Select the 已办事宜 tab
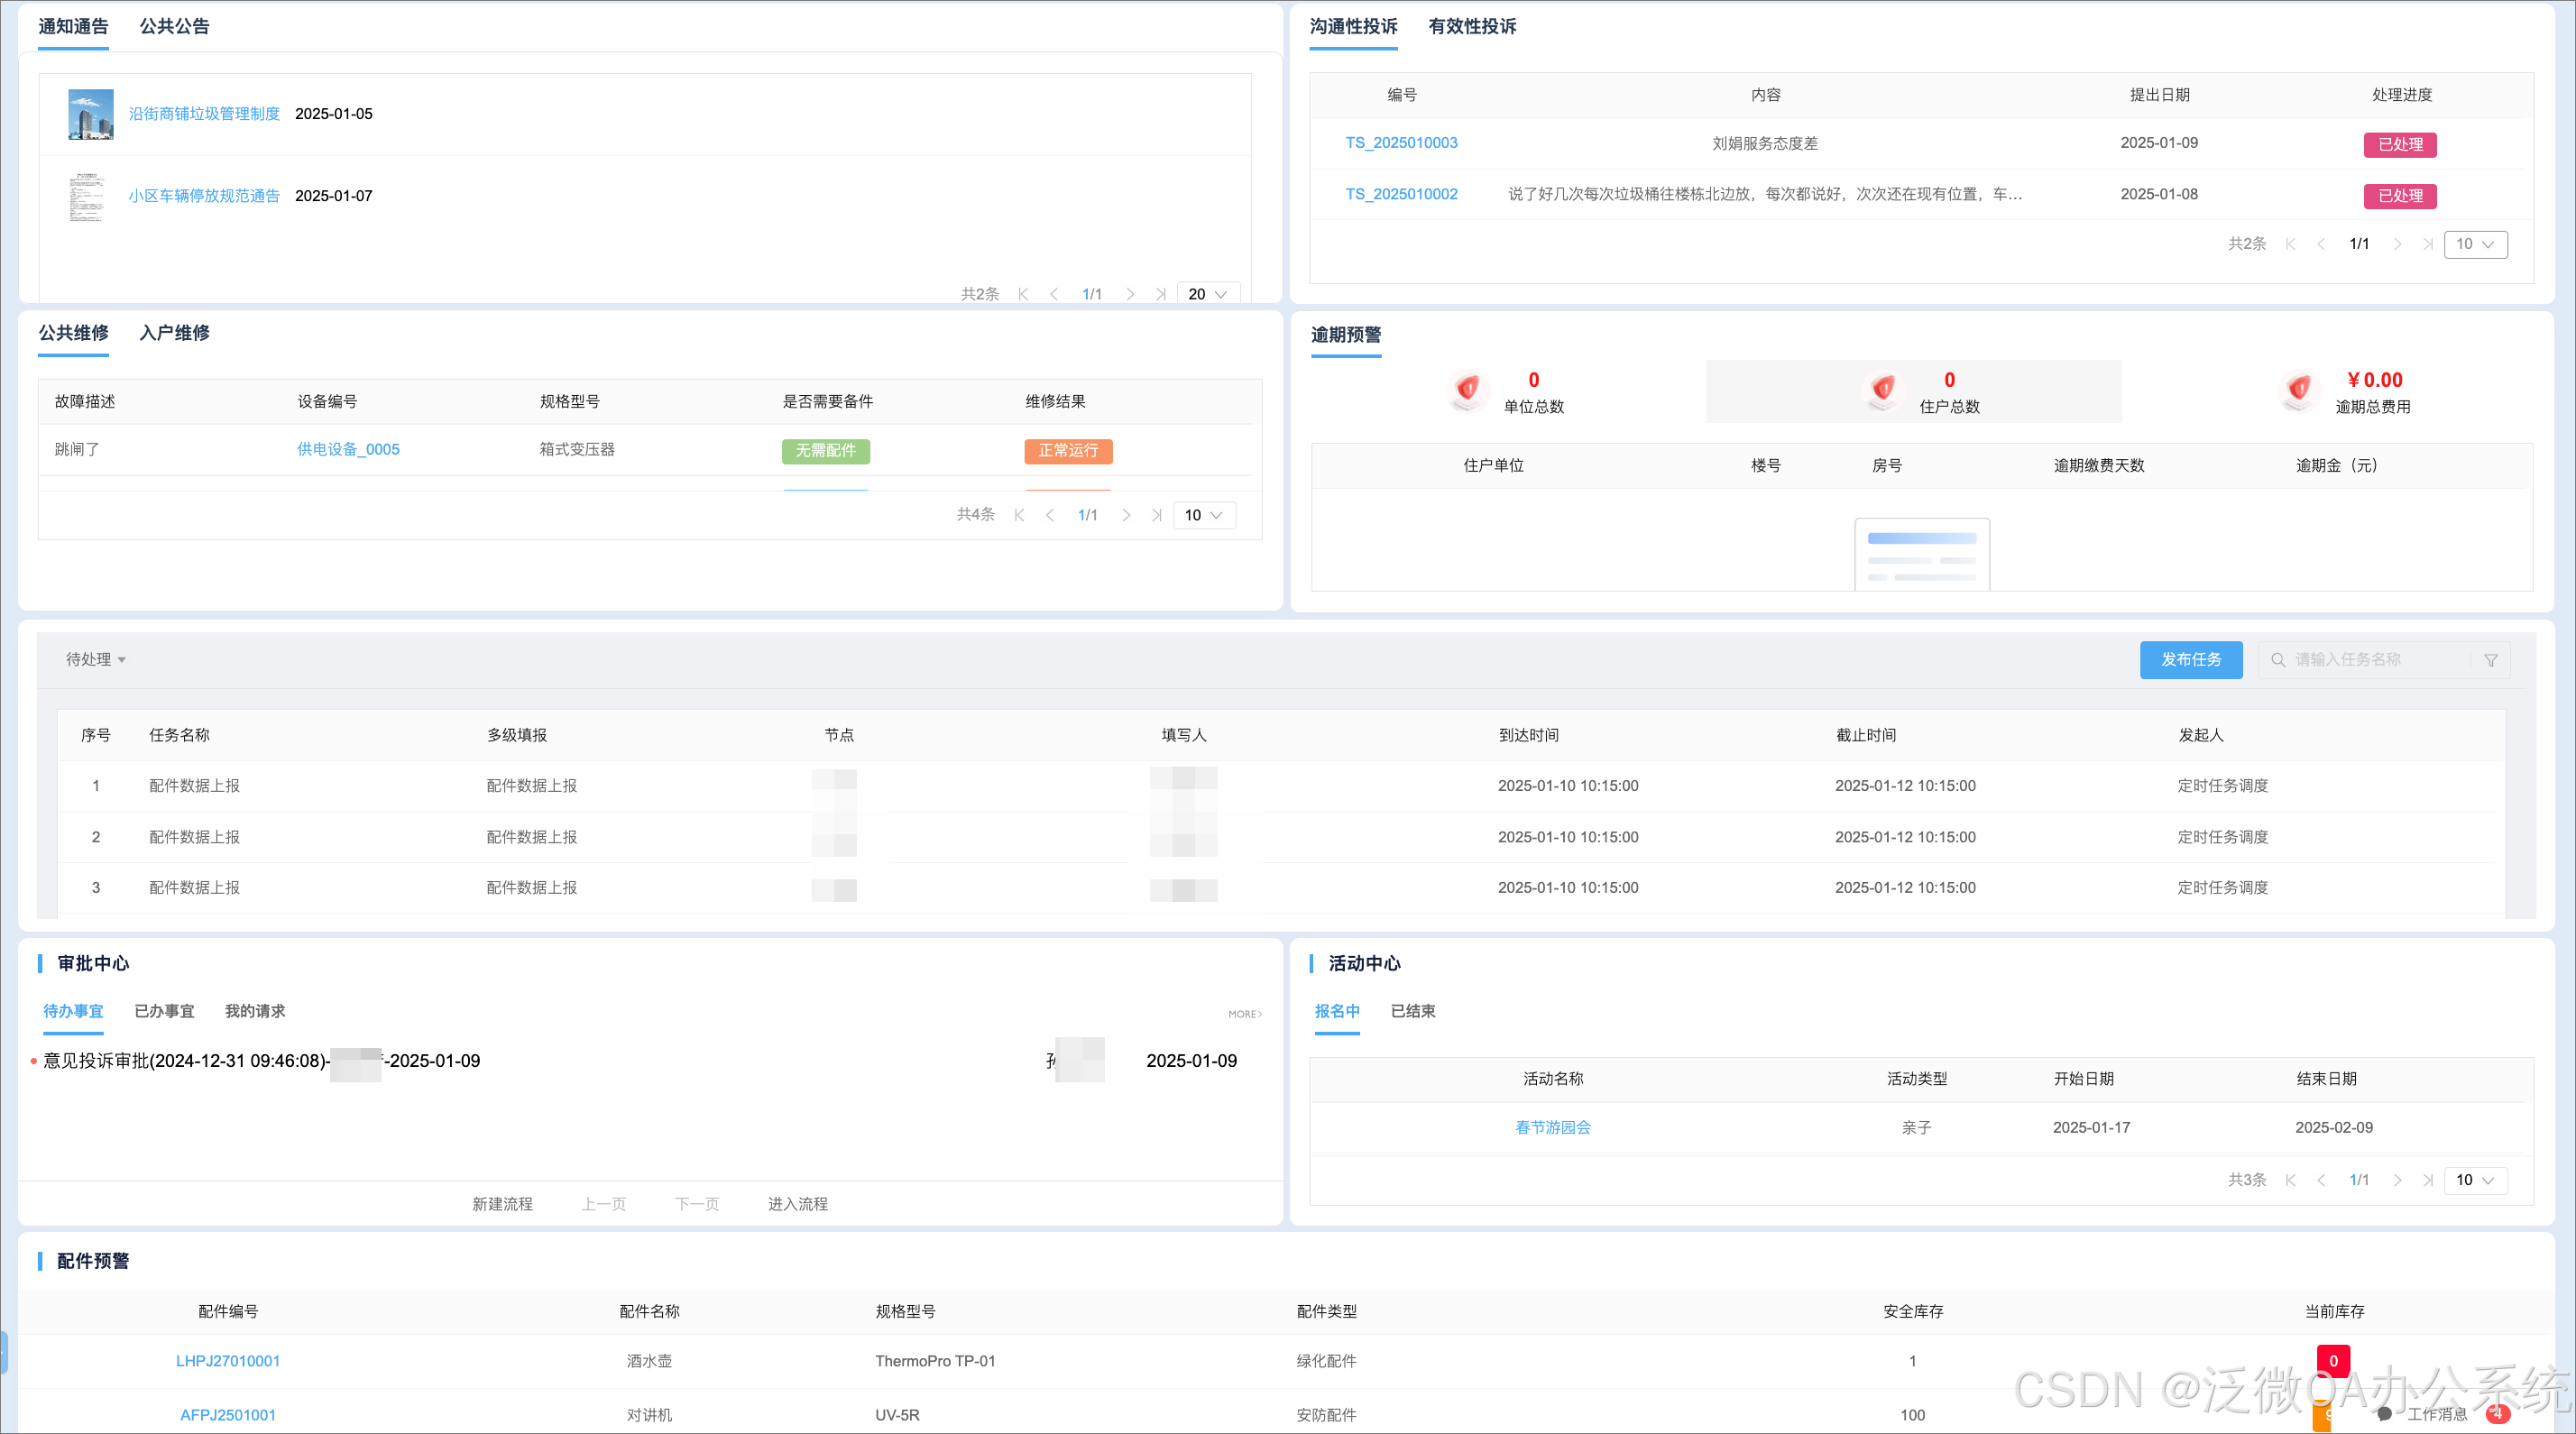Viewport: 2576px width, 1434px height. [x=164, y=1011]
